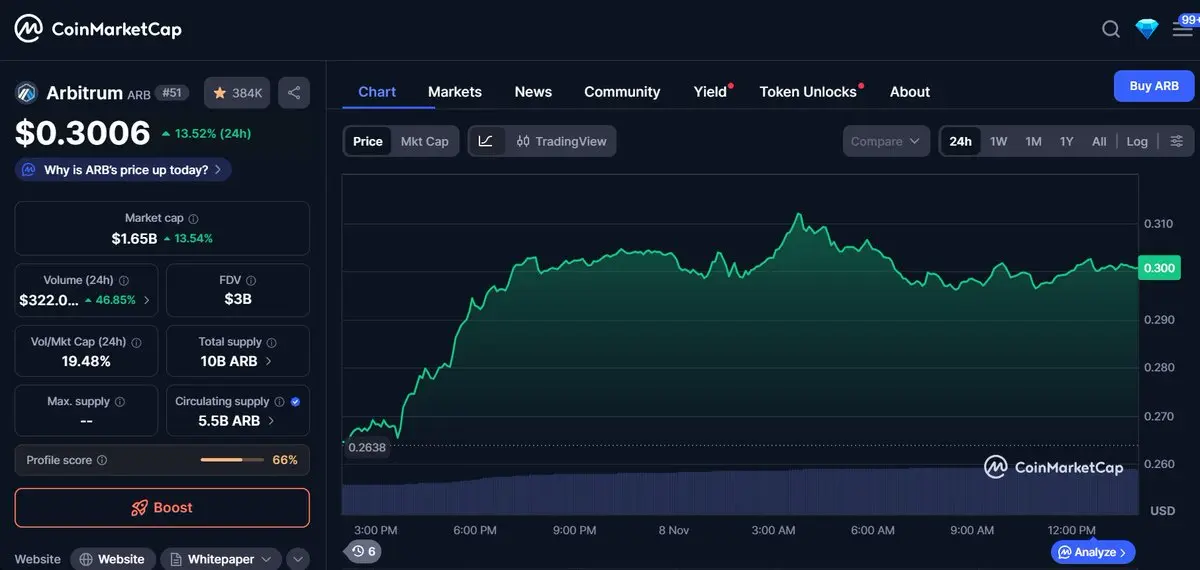Open TradingView candlestick chart mode
This screenshot has width=1200, height=570.
tap(561, 141)
